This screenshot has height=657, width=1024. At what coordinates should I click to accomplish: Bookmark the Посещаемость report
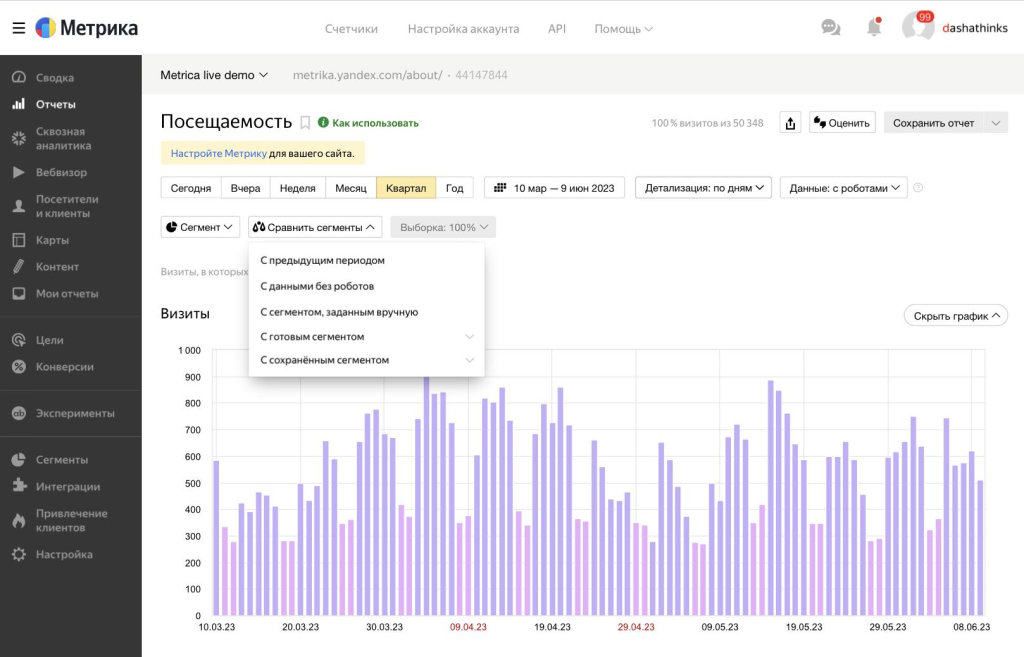[x=305, y=122]
